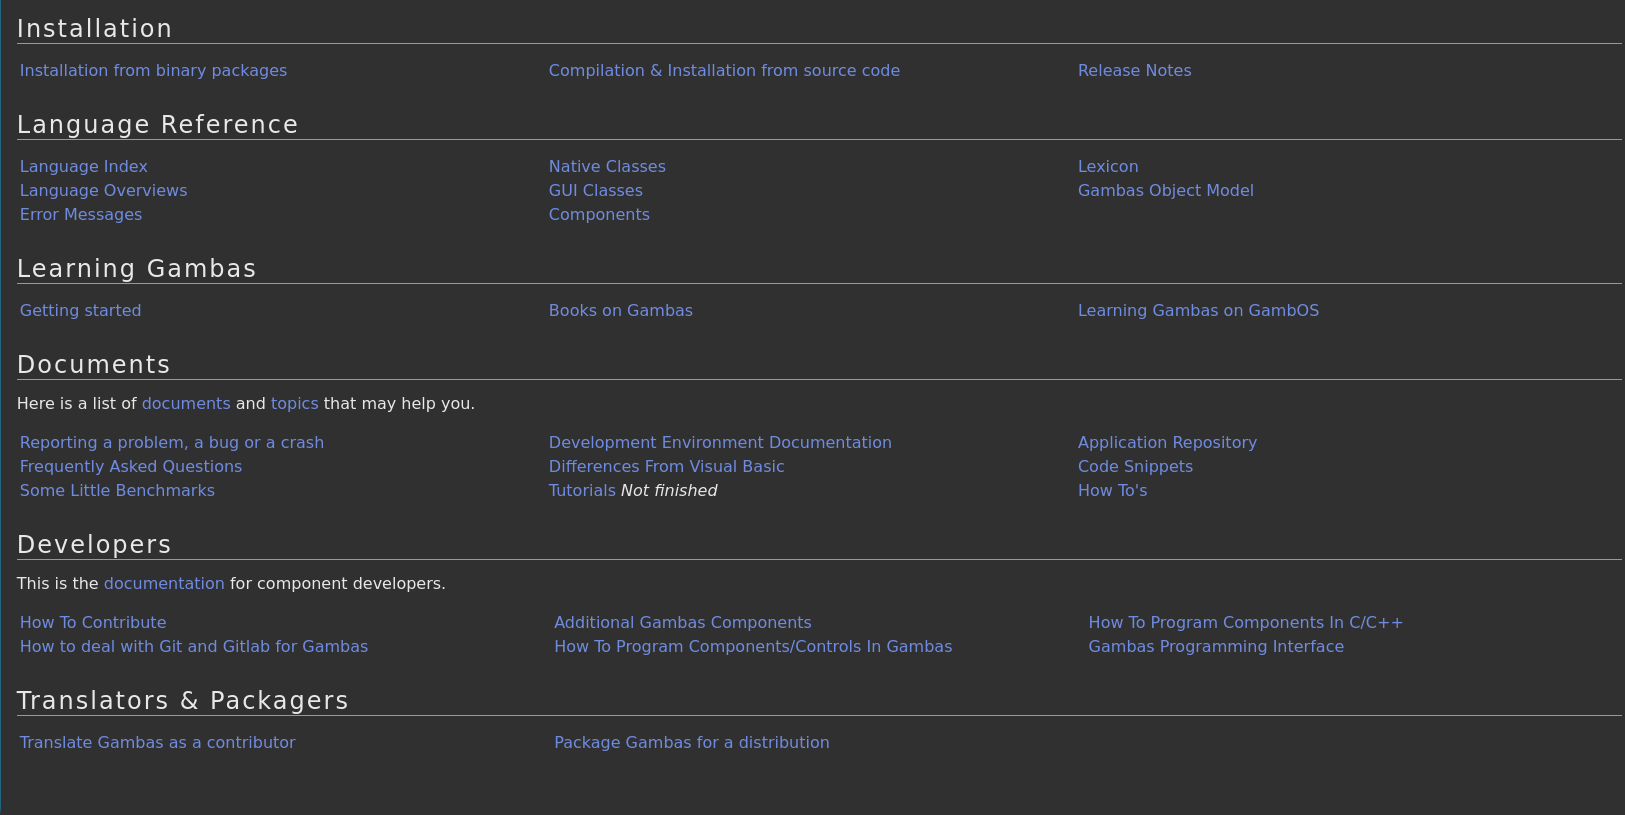Open How To Program Components/Controls In Gambas
The height and width of the screenshot is (815, 1625).
pyautogui.click(x=753, y=647)
